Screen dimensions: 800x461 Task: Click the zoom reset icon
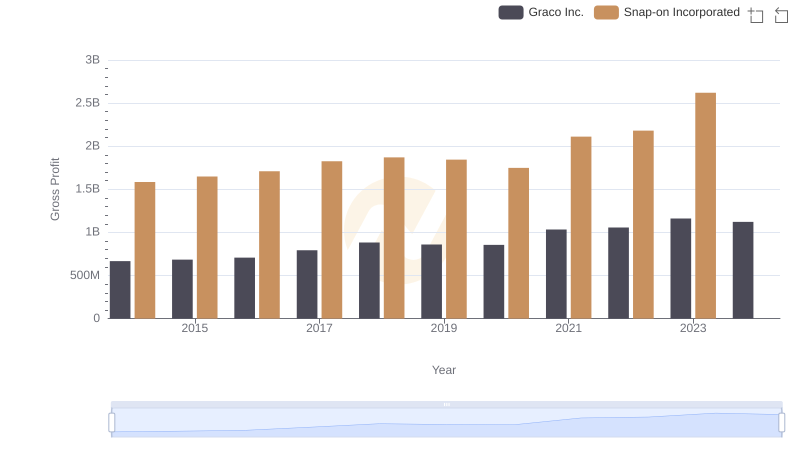click(781, 15)
